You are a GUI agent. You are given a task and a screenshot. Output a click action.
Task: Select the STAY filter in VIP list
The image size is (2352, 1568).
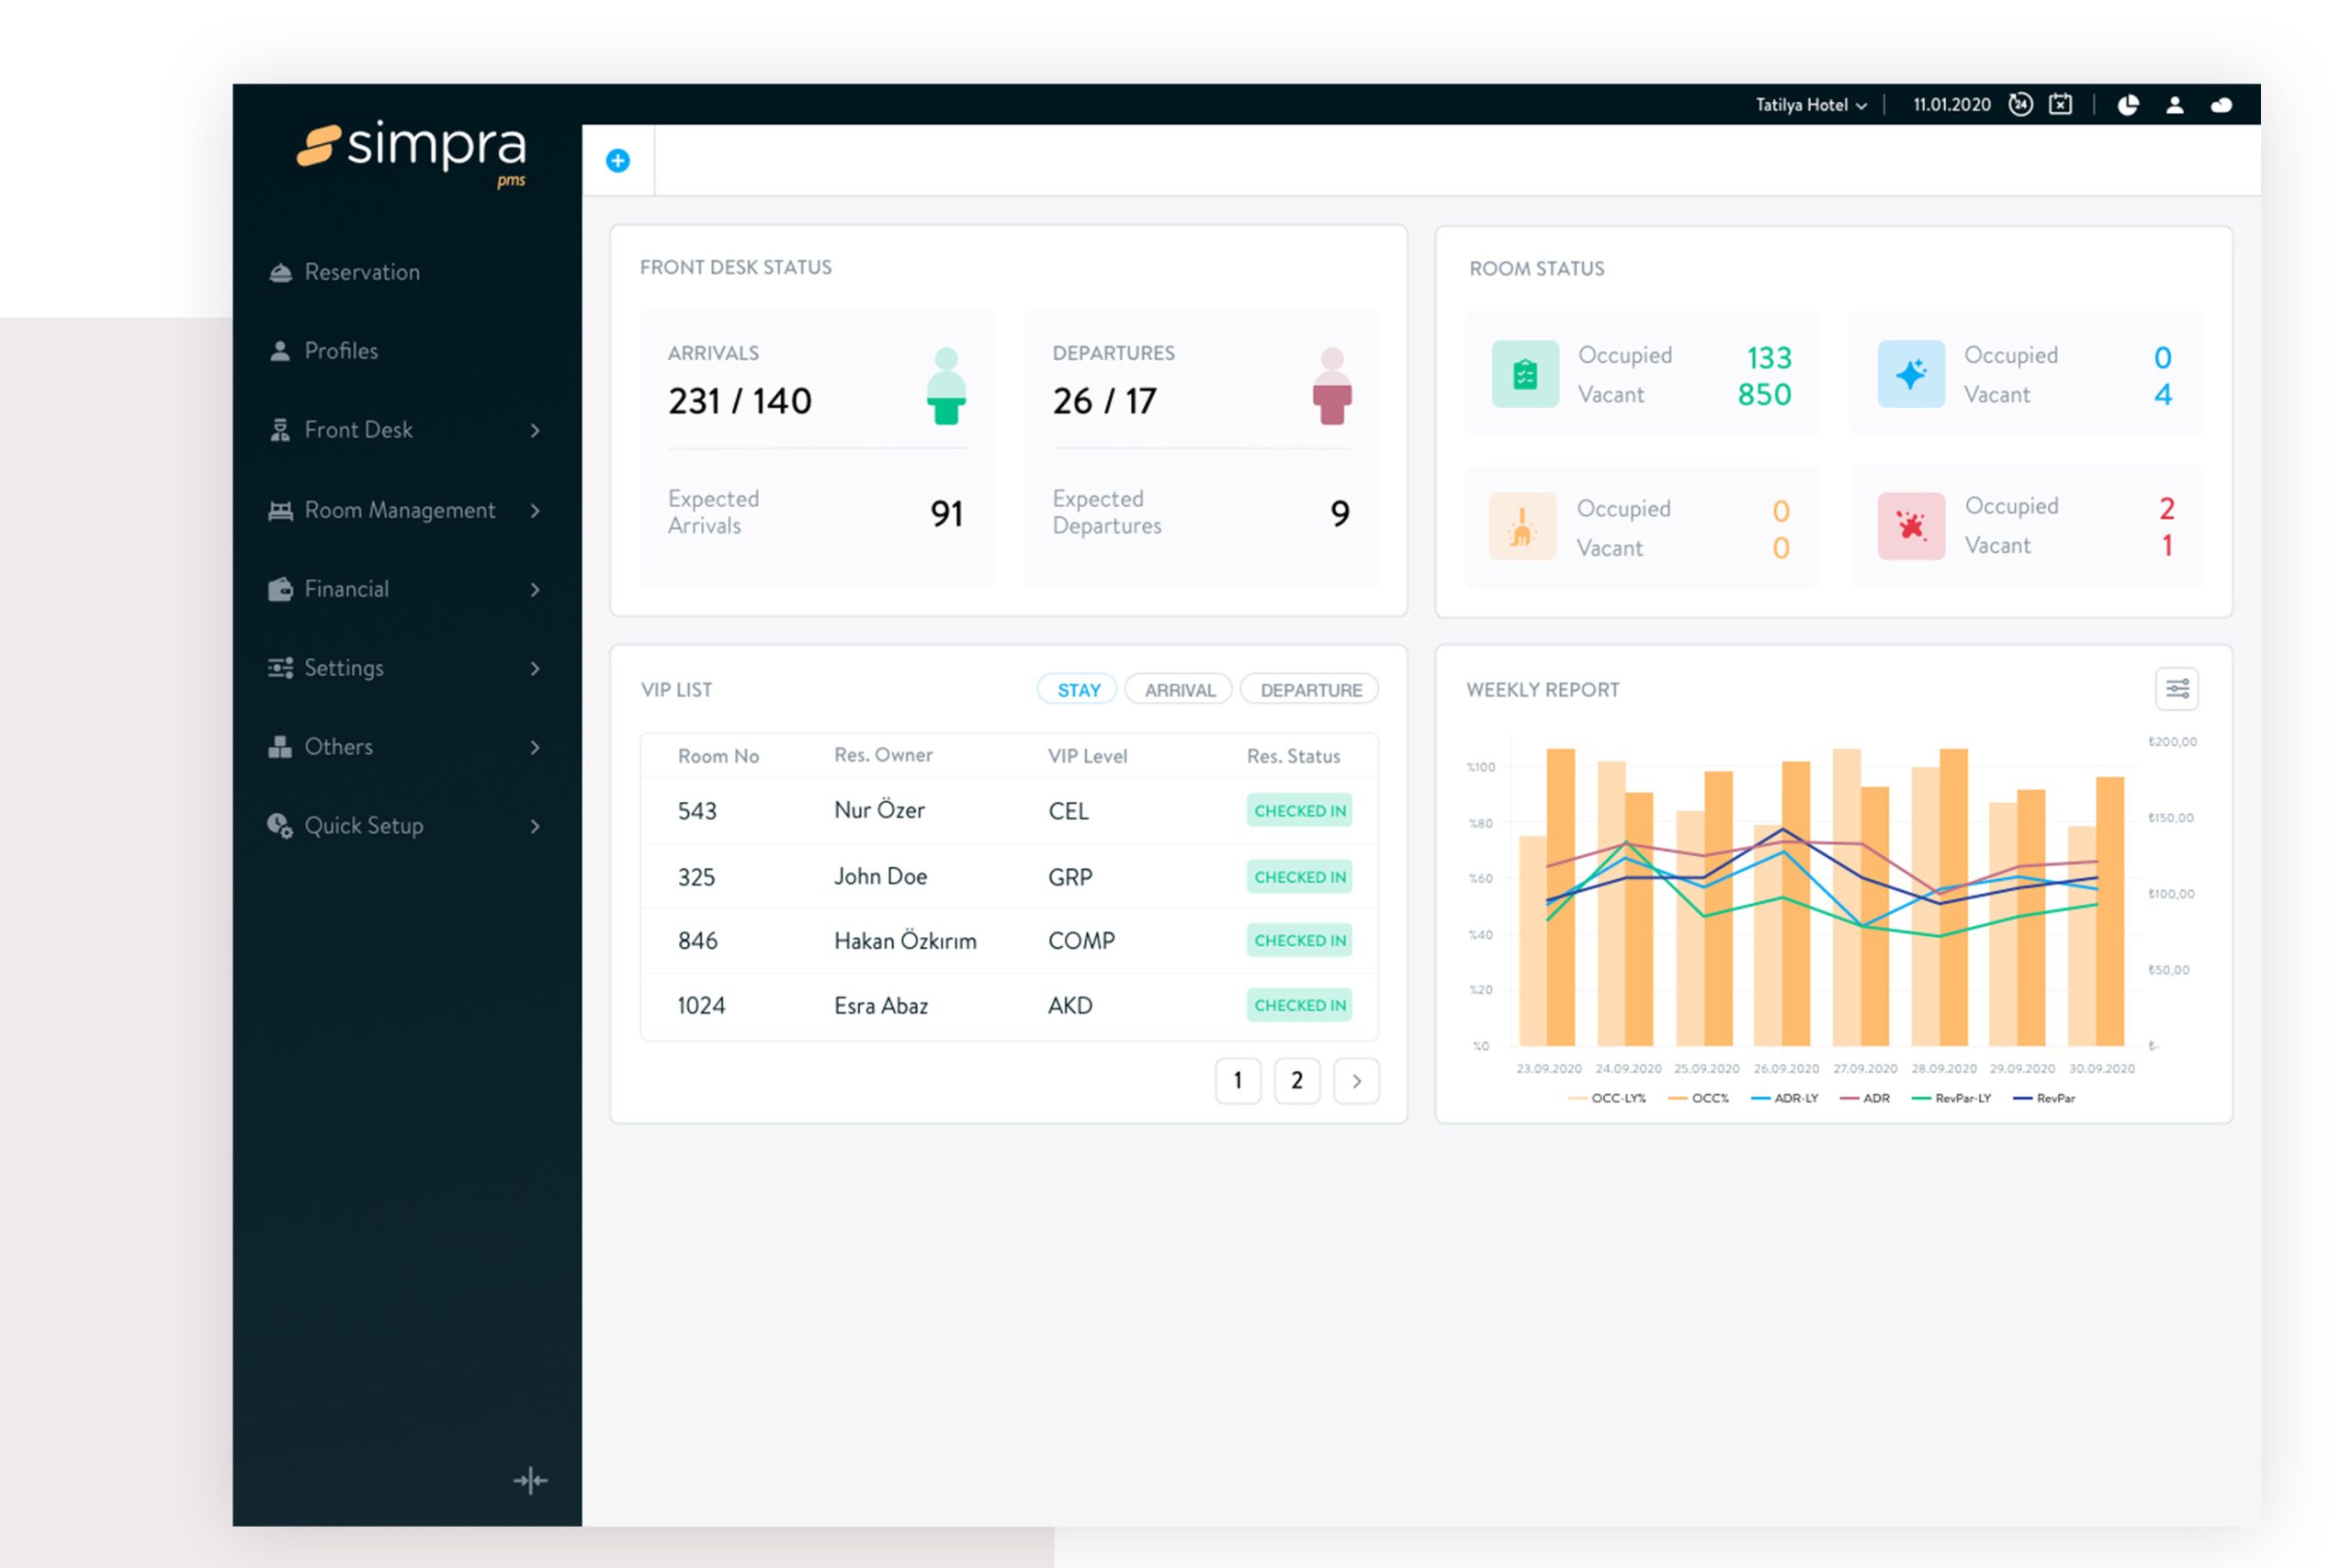point(1078,690)
